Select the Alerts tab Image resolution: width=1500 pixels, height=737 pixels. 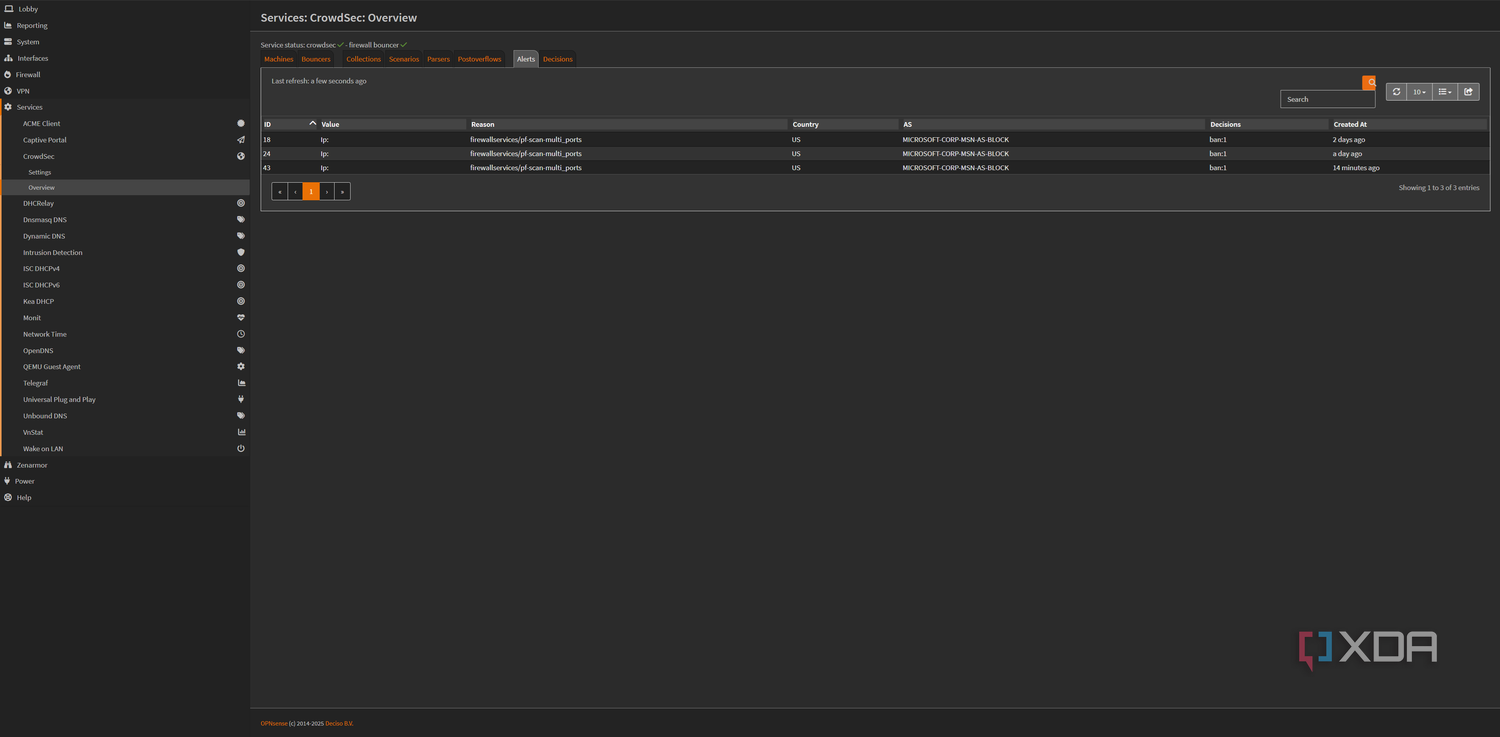coord(526,59)
